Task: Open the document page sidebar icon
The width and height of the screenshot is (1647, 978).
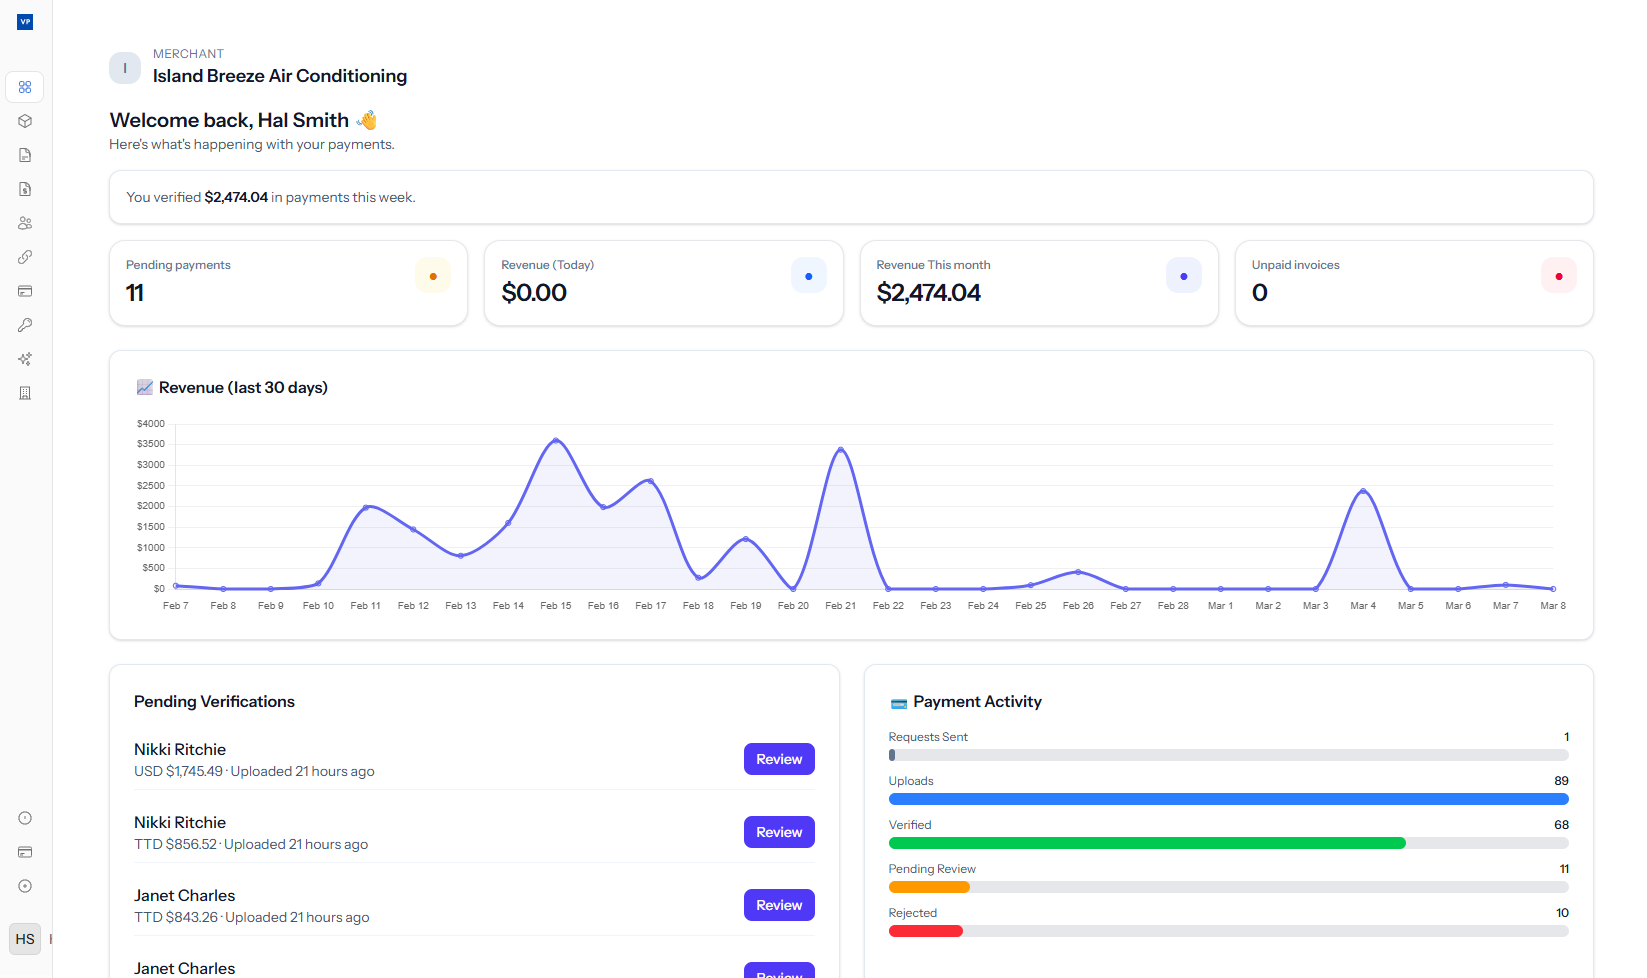Action: point(25,155)
